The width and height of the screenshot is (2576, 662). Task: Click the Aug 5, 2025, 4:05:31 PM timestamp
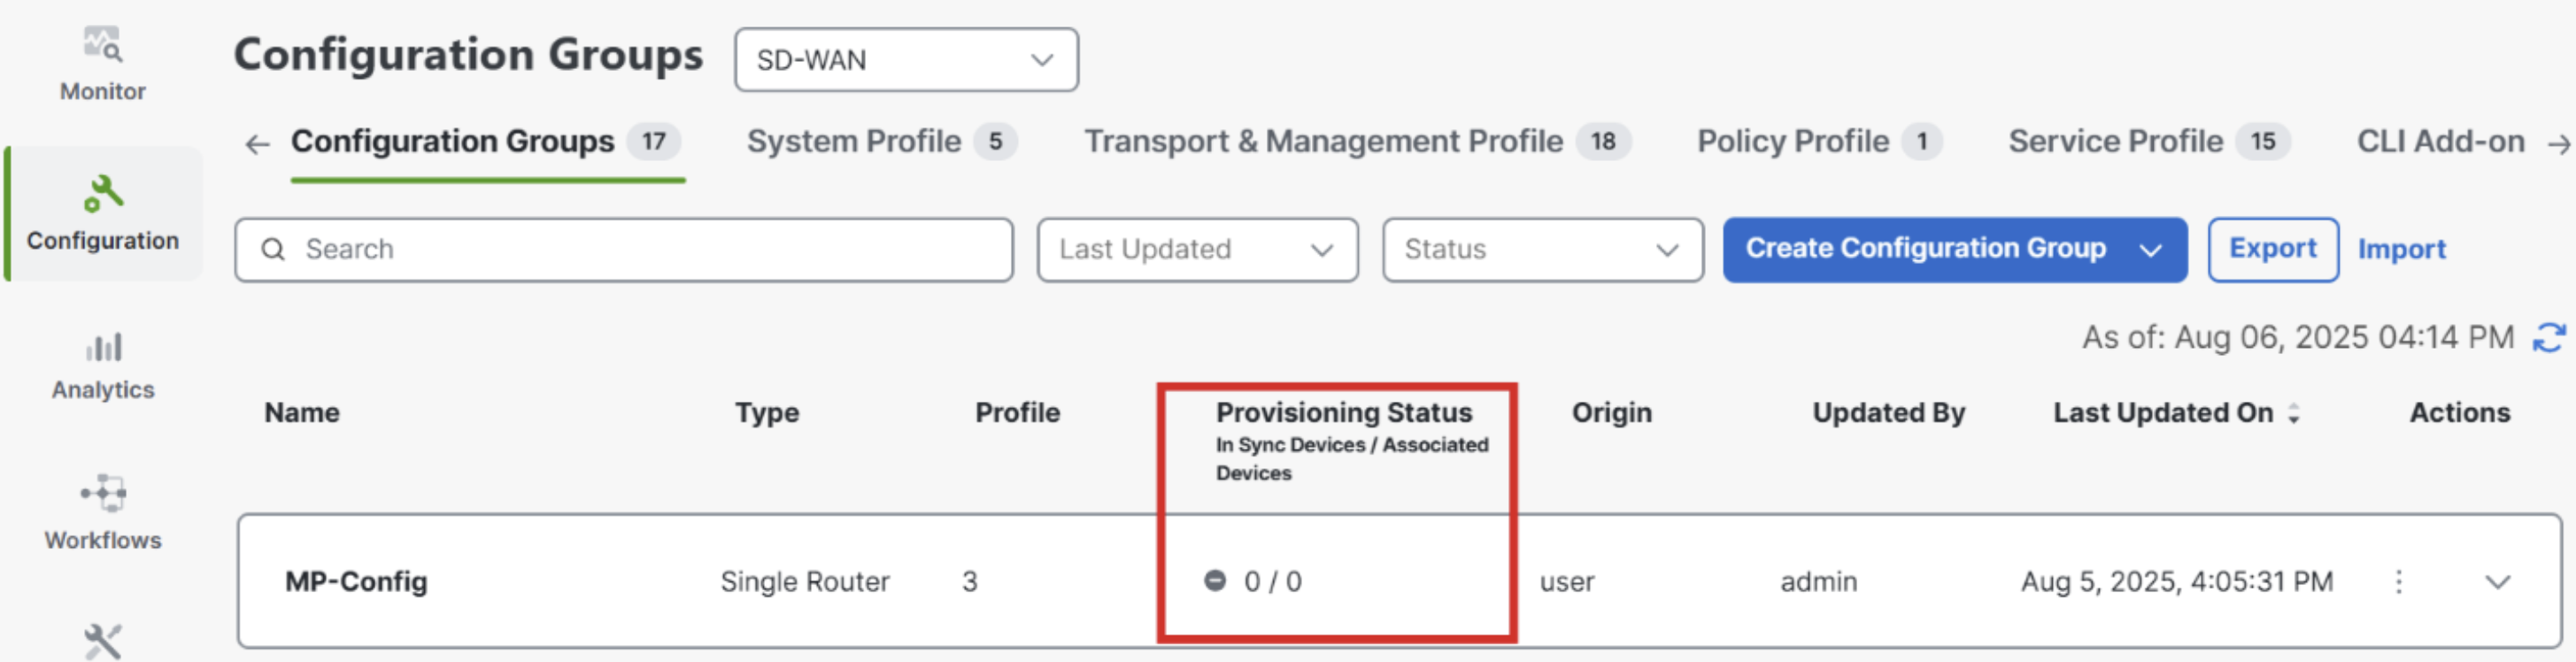[2177, 582]
